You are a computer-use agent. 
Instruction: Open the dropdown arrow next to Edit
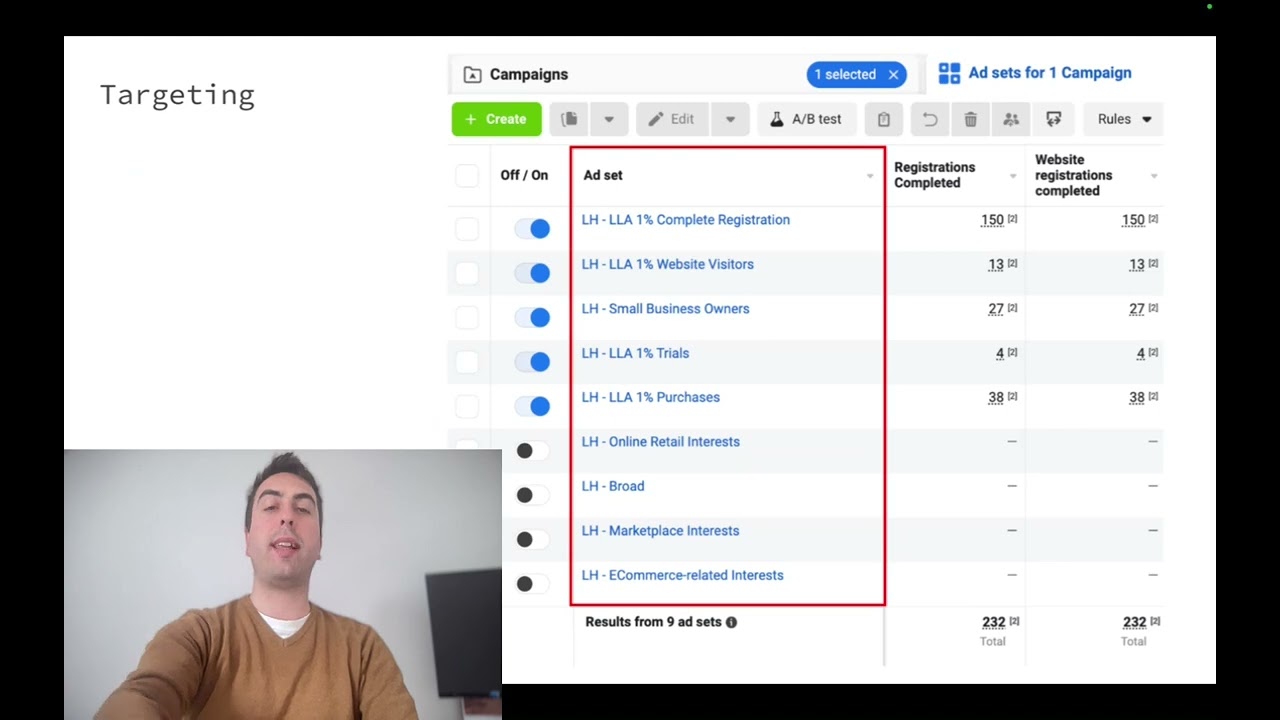[730, 119]
